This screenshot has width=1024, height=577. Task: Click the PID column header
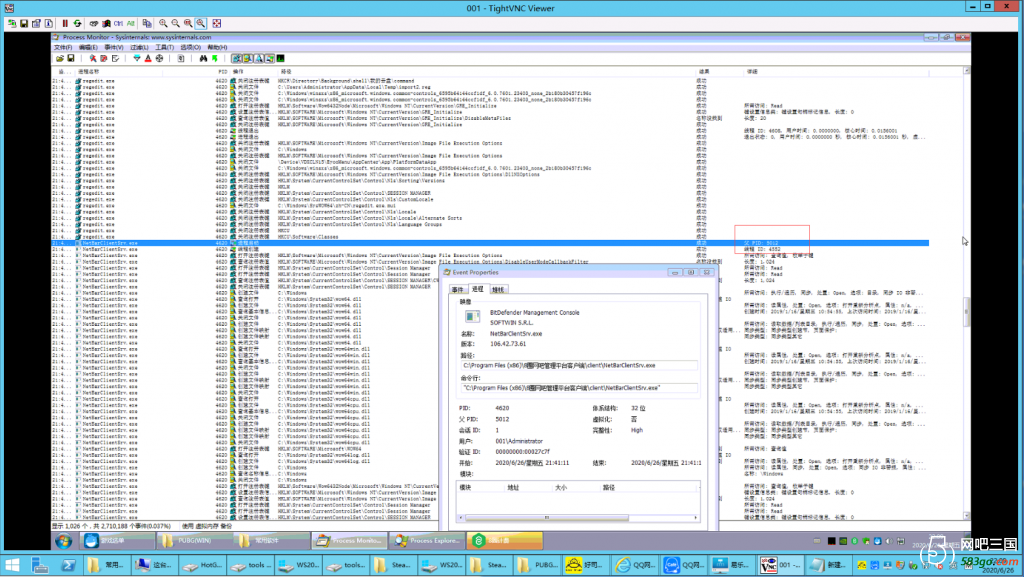point(222,72)
